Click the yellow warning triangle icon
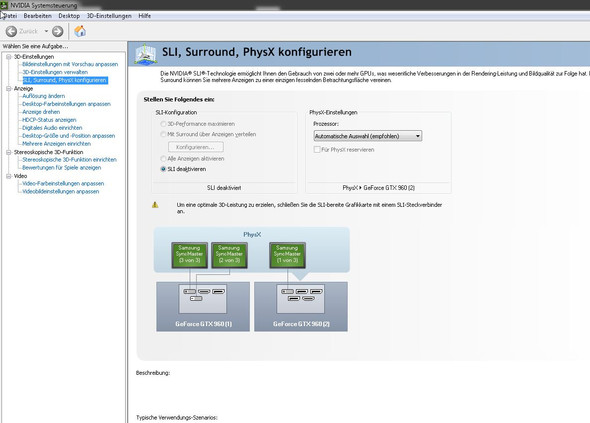 (155, 205)
